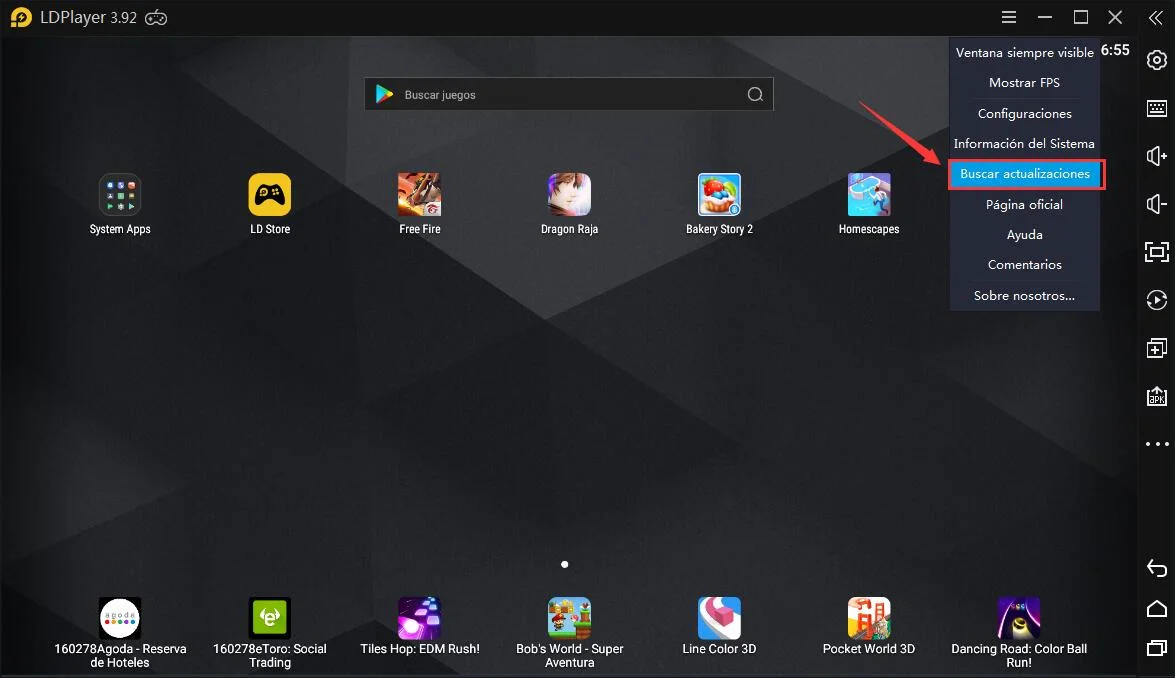The image size is (1175, 678).
Task: Show more tools via three-dots icon
Action: tap(1156, 444)
